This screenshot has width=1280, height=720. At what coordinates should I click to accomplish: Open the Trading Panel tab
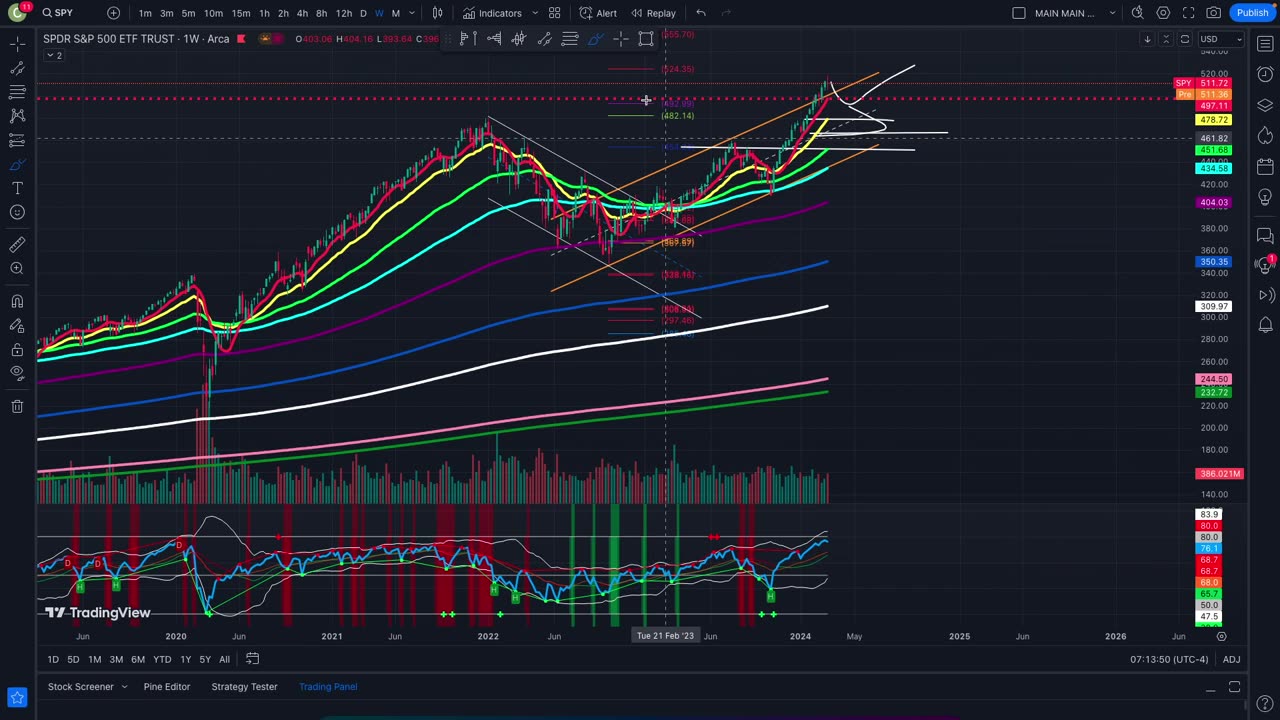(x=328, y=687)
